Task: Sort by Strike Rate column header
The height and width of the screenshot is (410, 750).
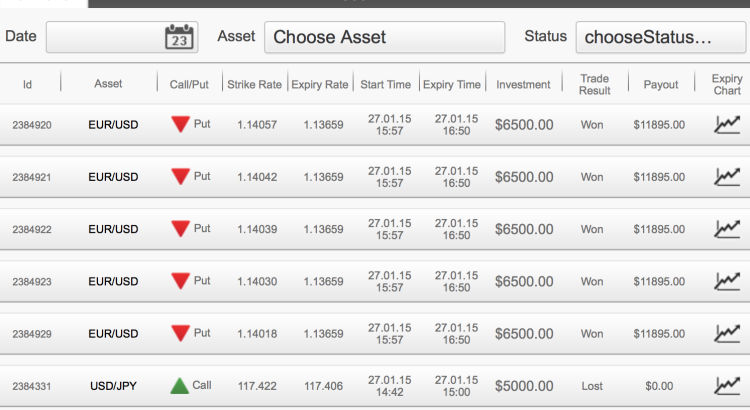Action: click(x=254, y=85)
